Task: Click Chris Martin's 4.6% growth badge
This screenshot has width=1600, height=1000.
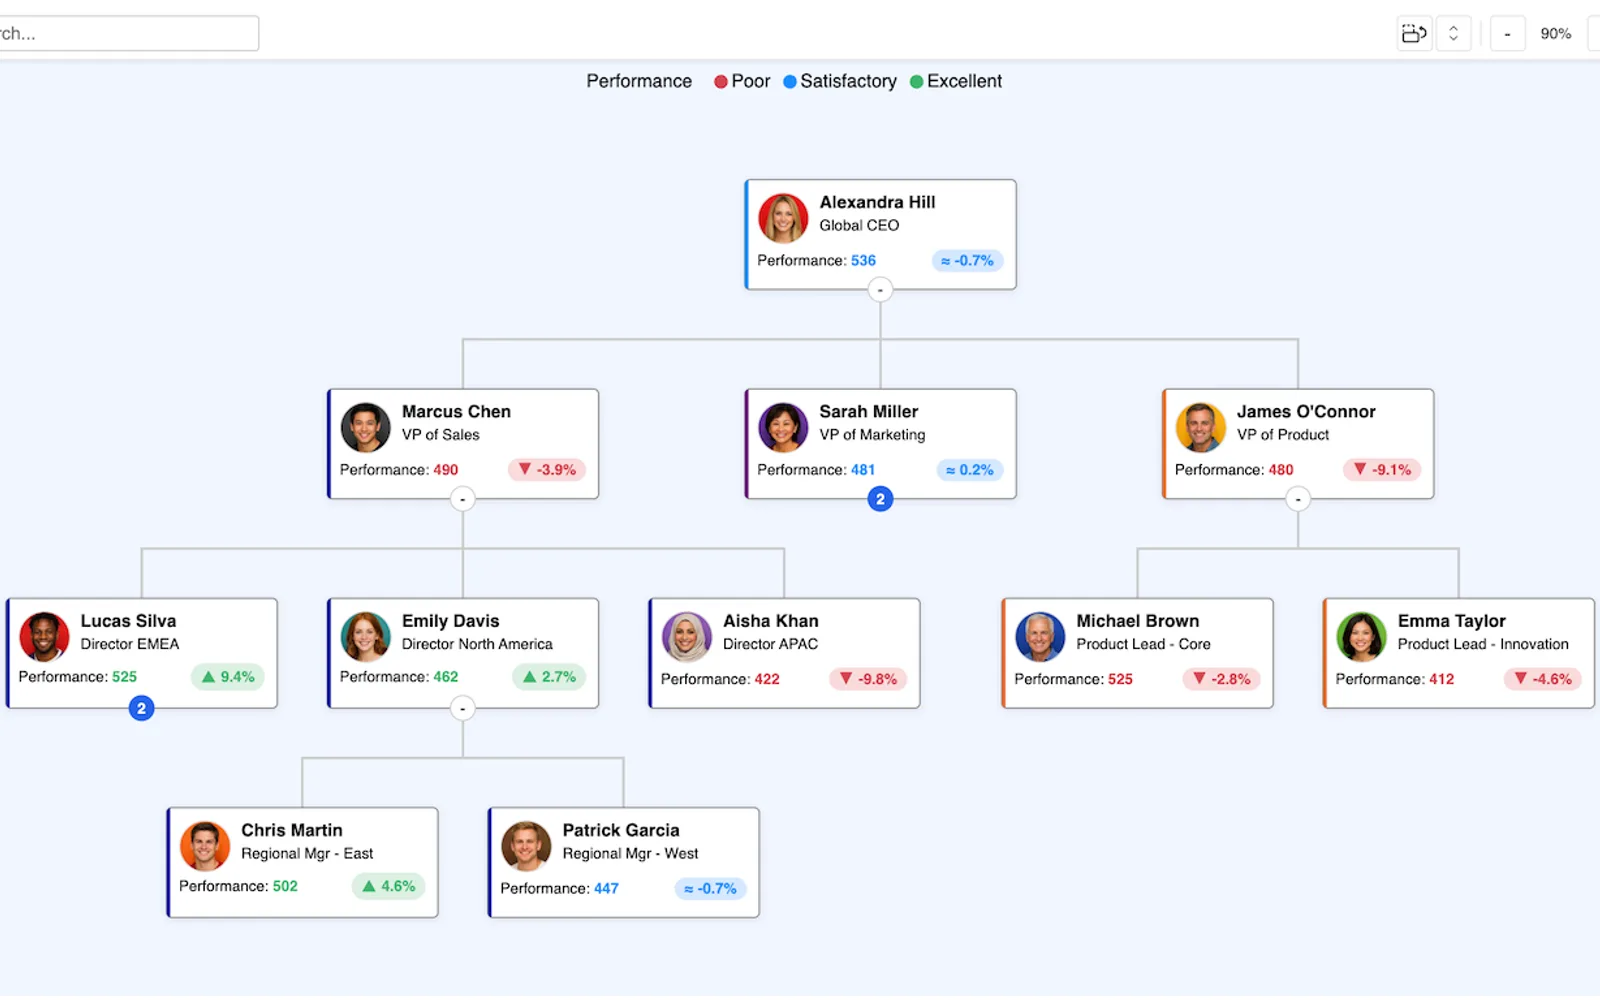Action: 388,886
